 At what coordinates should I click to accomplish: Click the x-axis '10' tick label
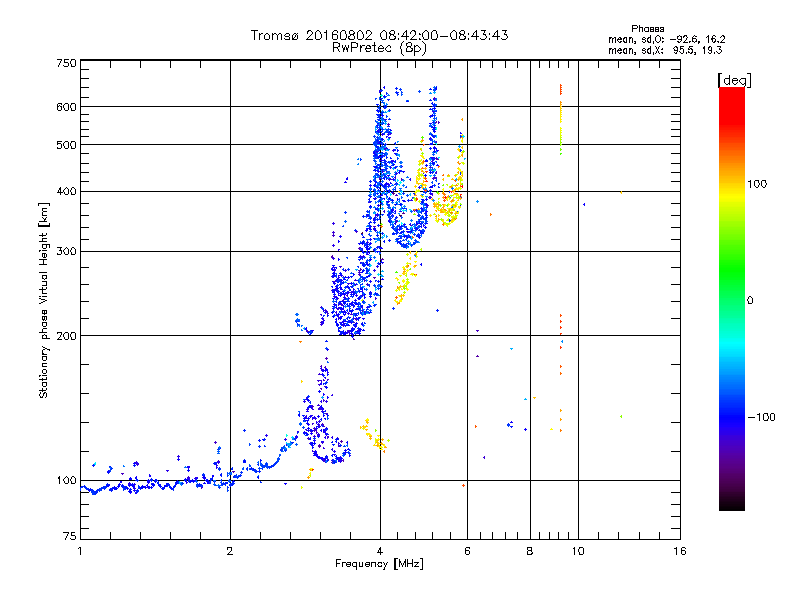point(578,551)
